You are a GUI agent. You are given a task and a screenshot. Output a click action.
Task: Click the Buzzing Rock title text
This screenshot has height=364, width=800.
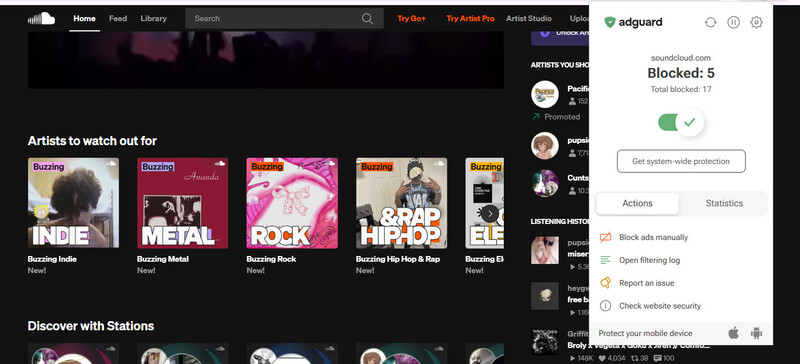271,259
